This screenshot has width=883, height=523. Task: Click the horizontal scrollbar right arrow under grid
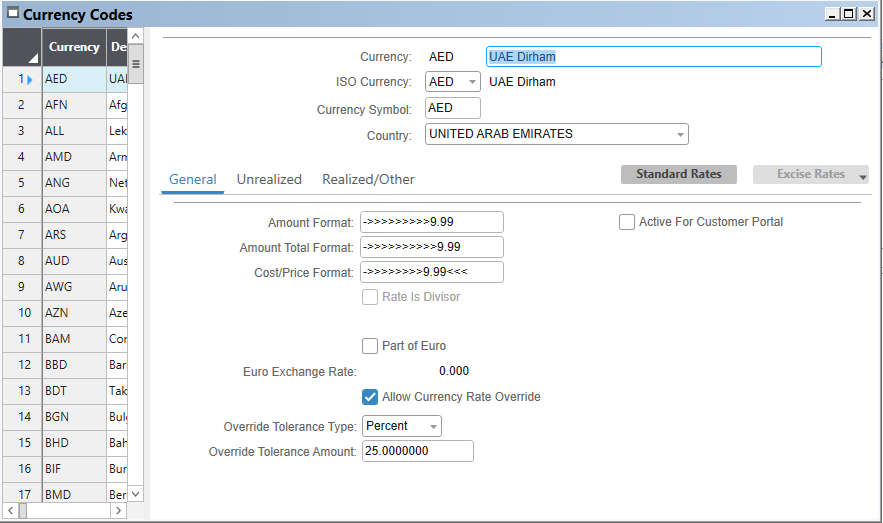coord(119,511)
